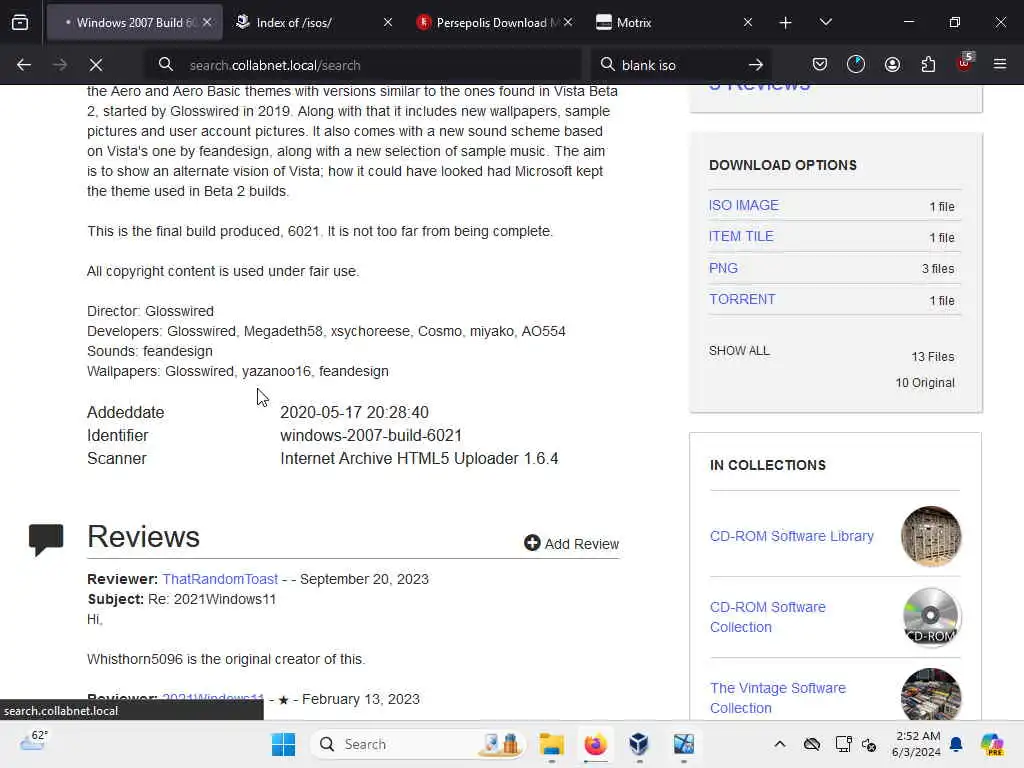Expand the list all tabs chevron
The height and width of the screenshot is (768, 1024).
point(825,22)
